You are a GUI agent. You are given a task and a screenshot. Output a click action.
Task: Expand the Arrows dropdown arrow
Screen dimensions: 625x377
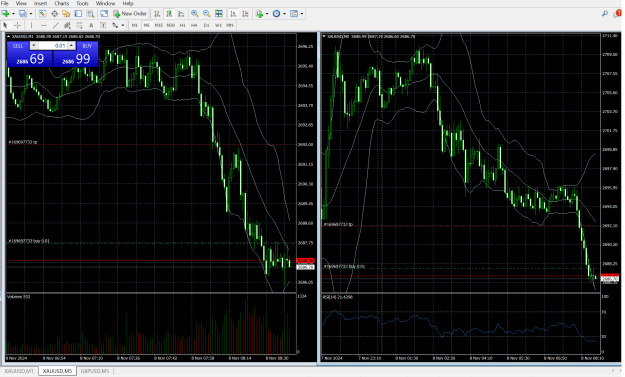(122, 25)
